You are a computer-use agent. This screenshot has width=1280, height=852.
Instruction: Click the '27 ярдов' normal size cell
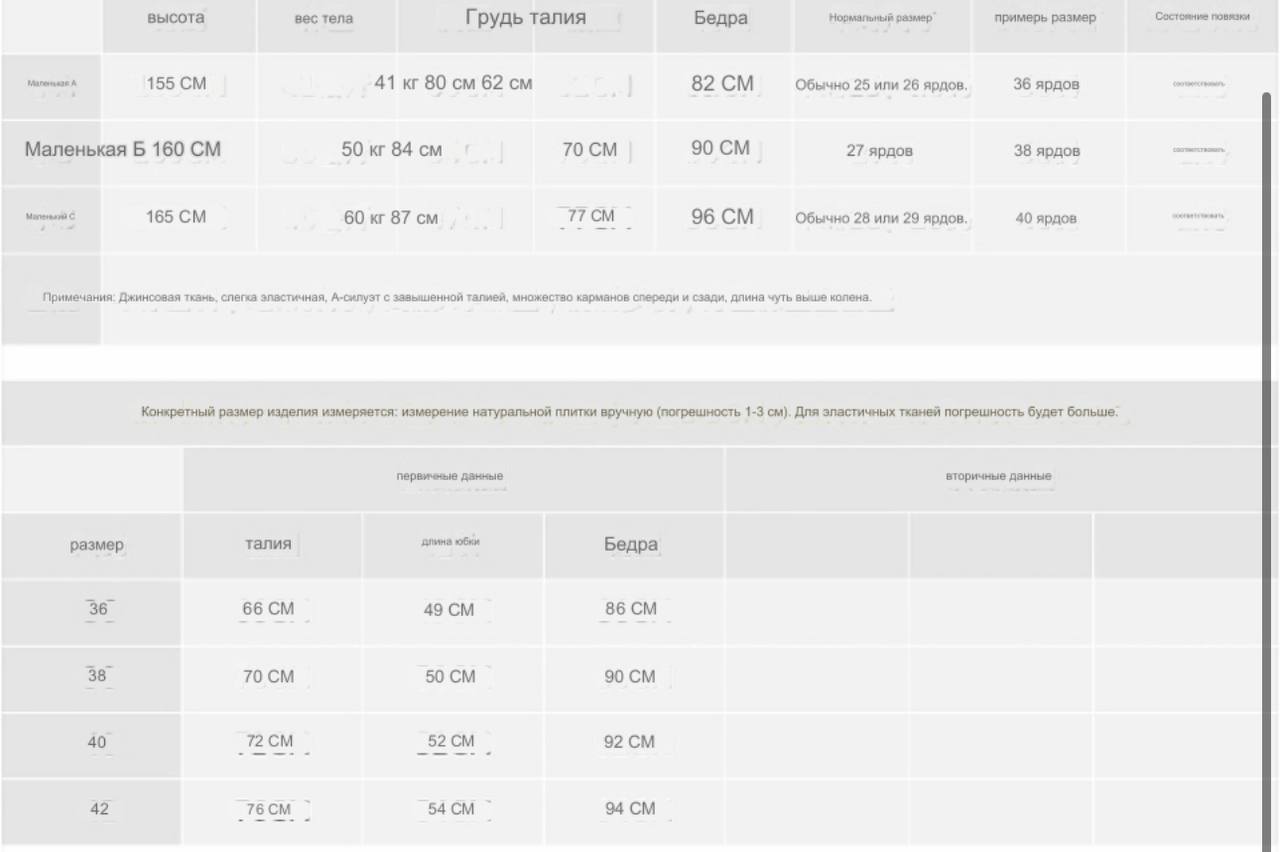click(x=880, y=152)
